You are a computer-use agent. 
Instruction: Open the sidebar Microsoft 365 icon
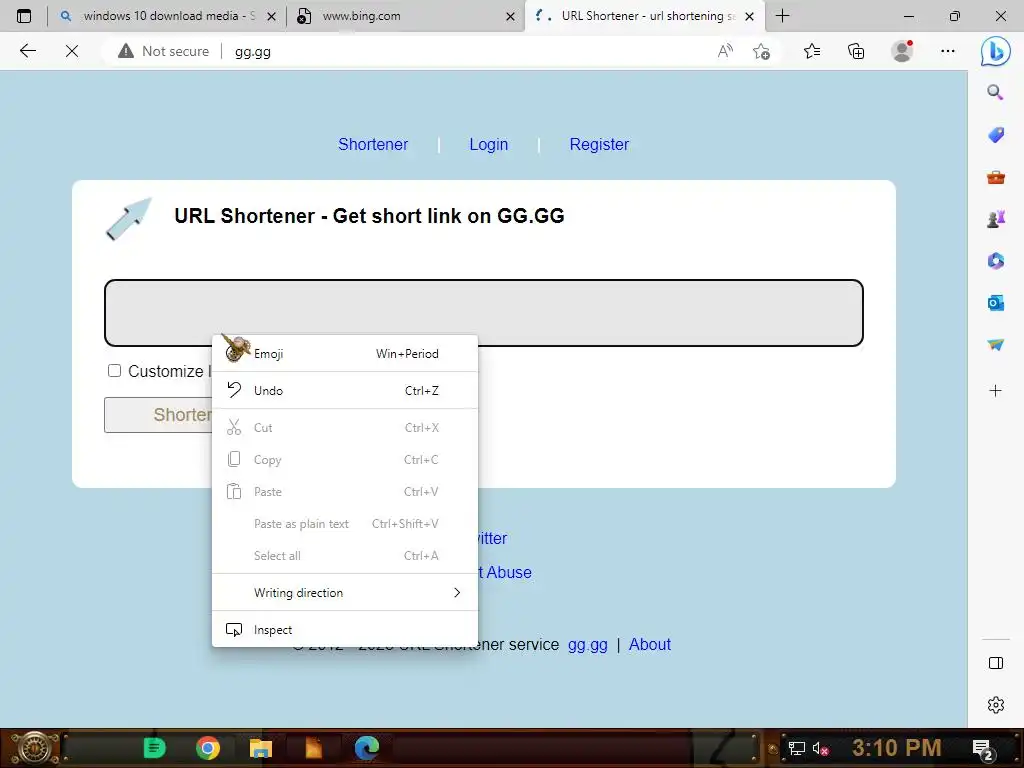point(995,261)
